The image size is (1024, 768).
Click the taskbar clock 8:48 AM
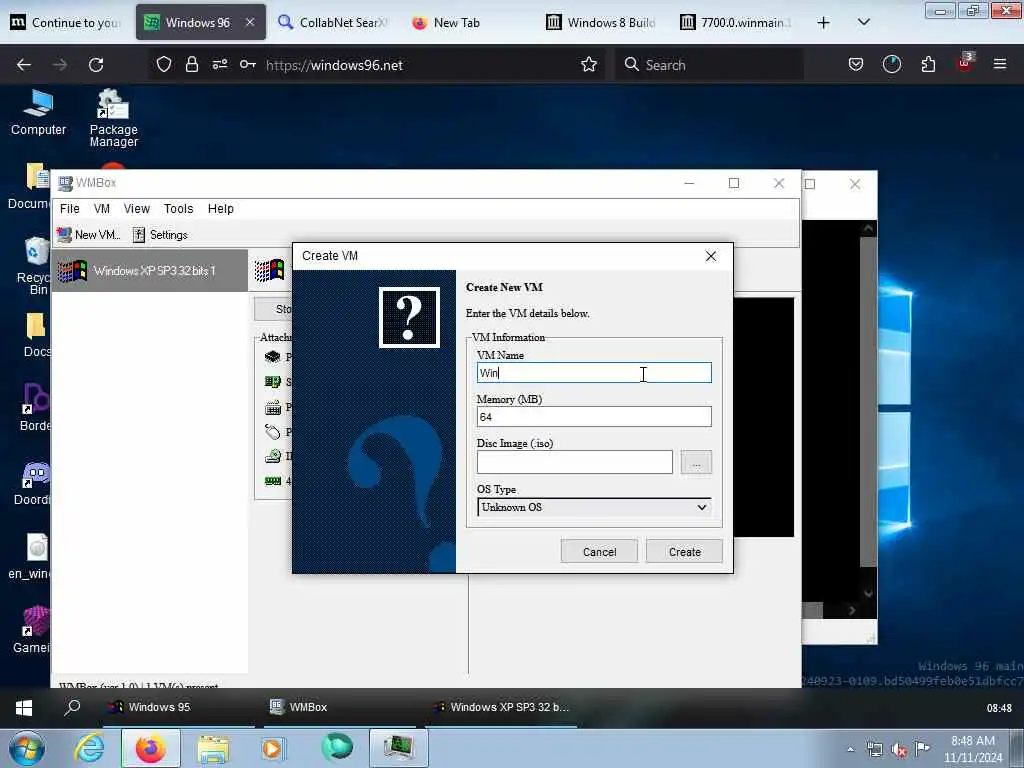click(x=973, y=749)
